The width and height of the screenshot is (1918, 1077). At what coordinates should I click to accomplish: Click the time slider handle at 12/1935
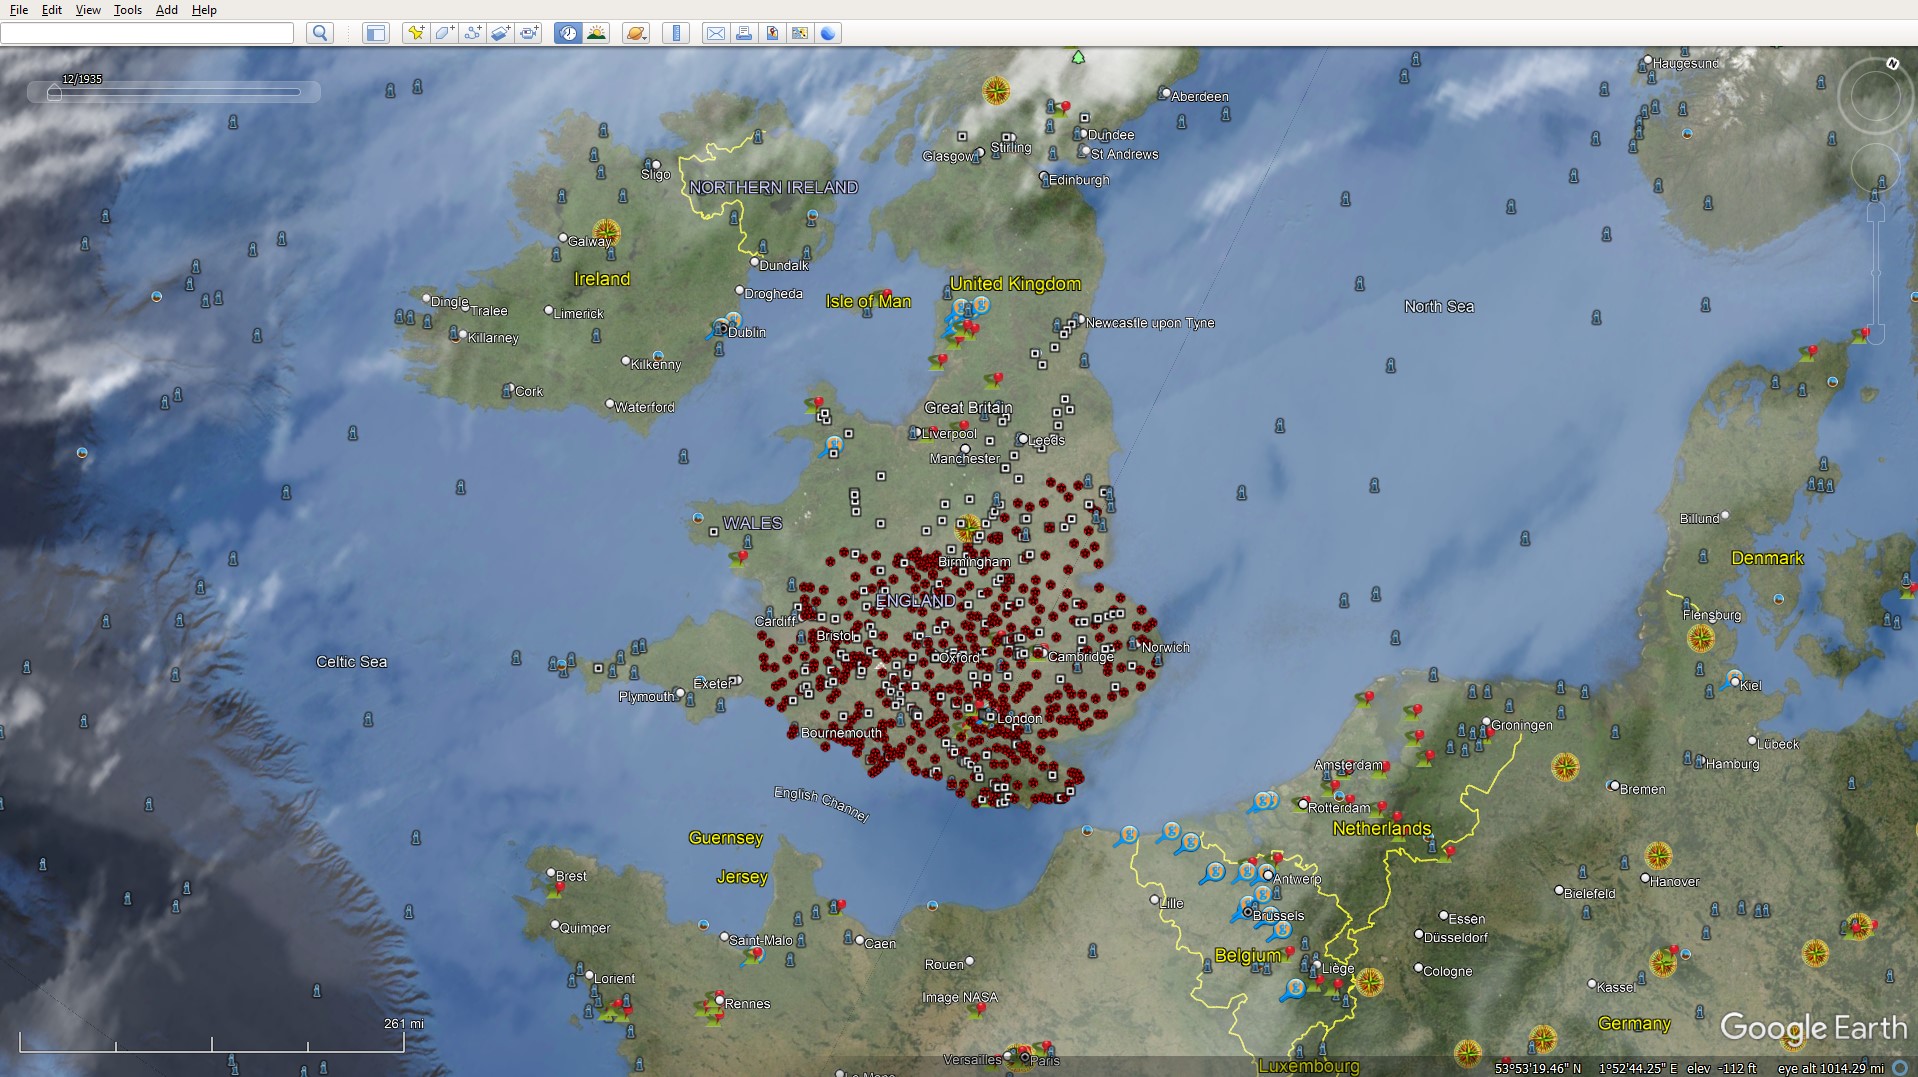pos(54,93)
